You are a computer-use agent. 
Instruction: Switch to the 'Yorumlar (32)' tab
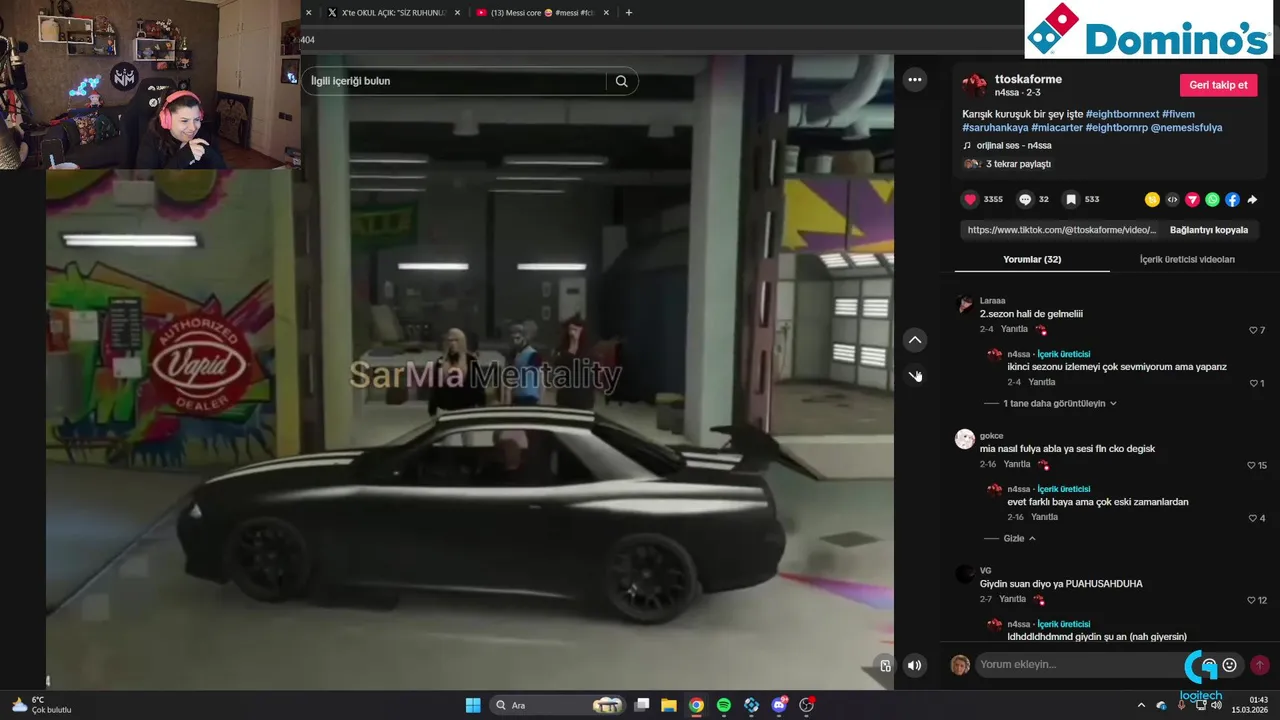click(x=1032, y=259)
